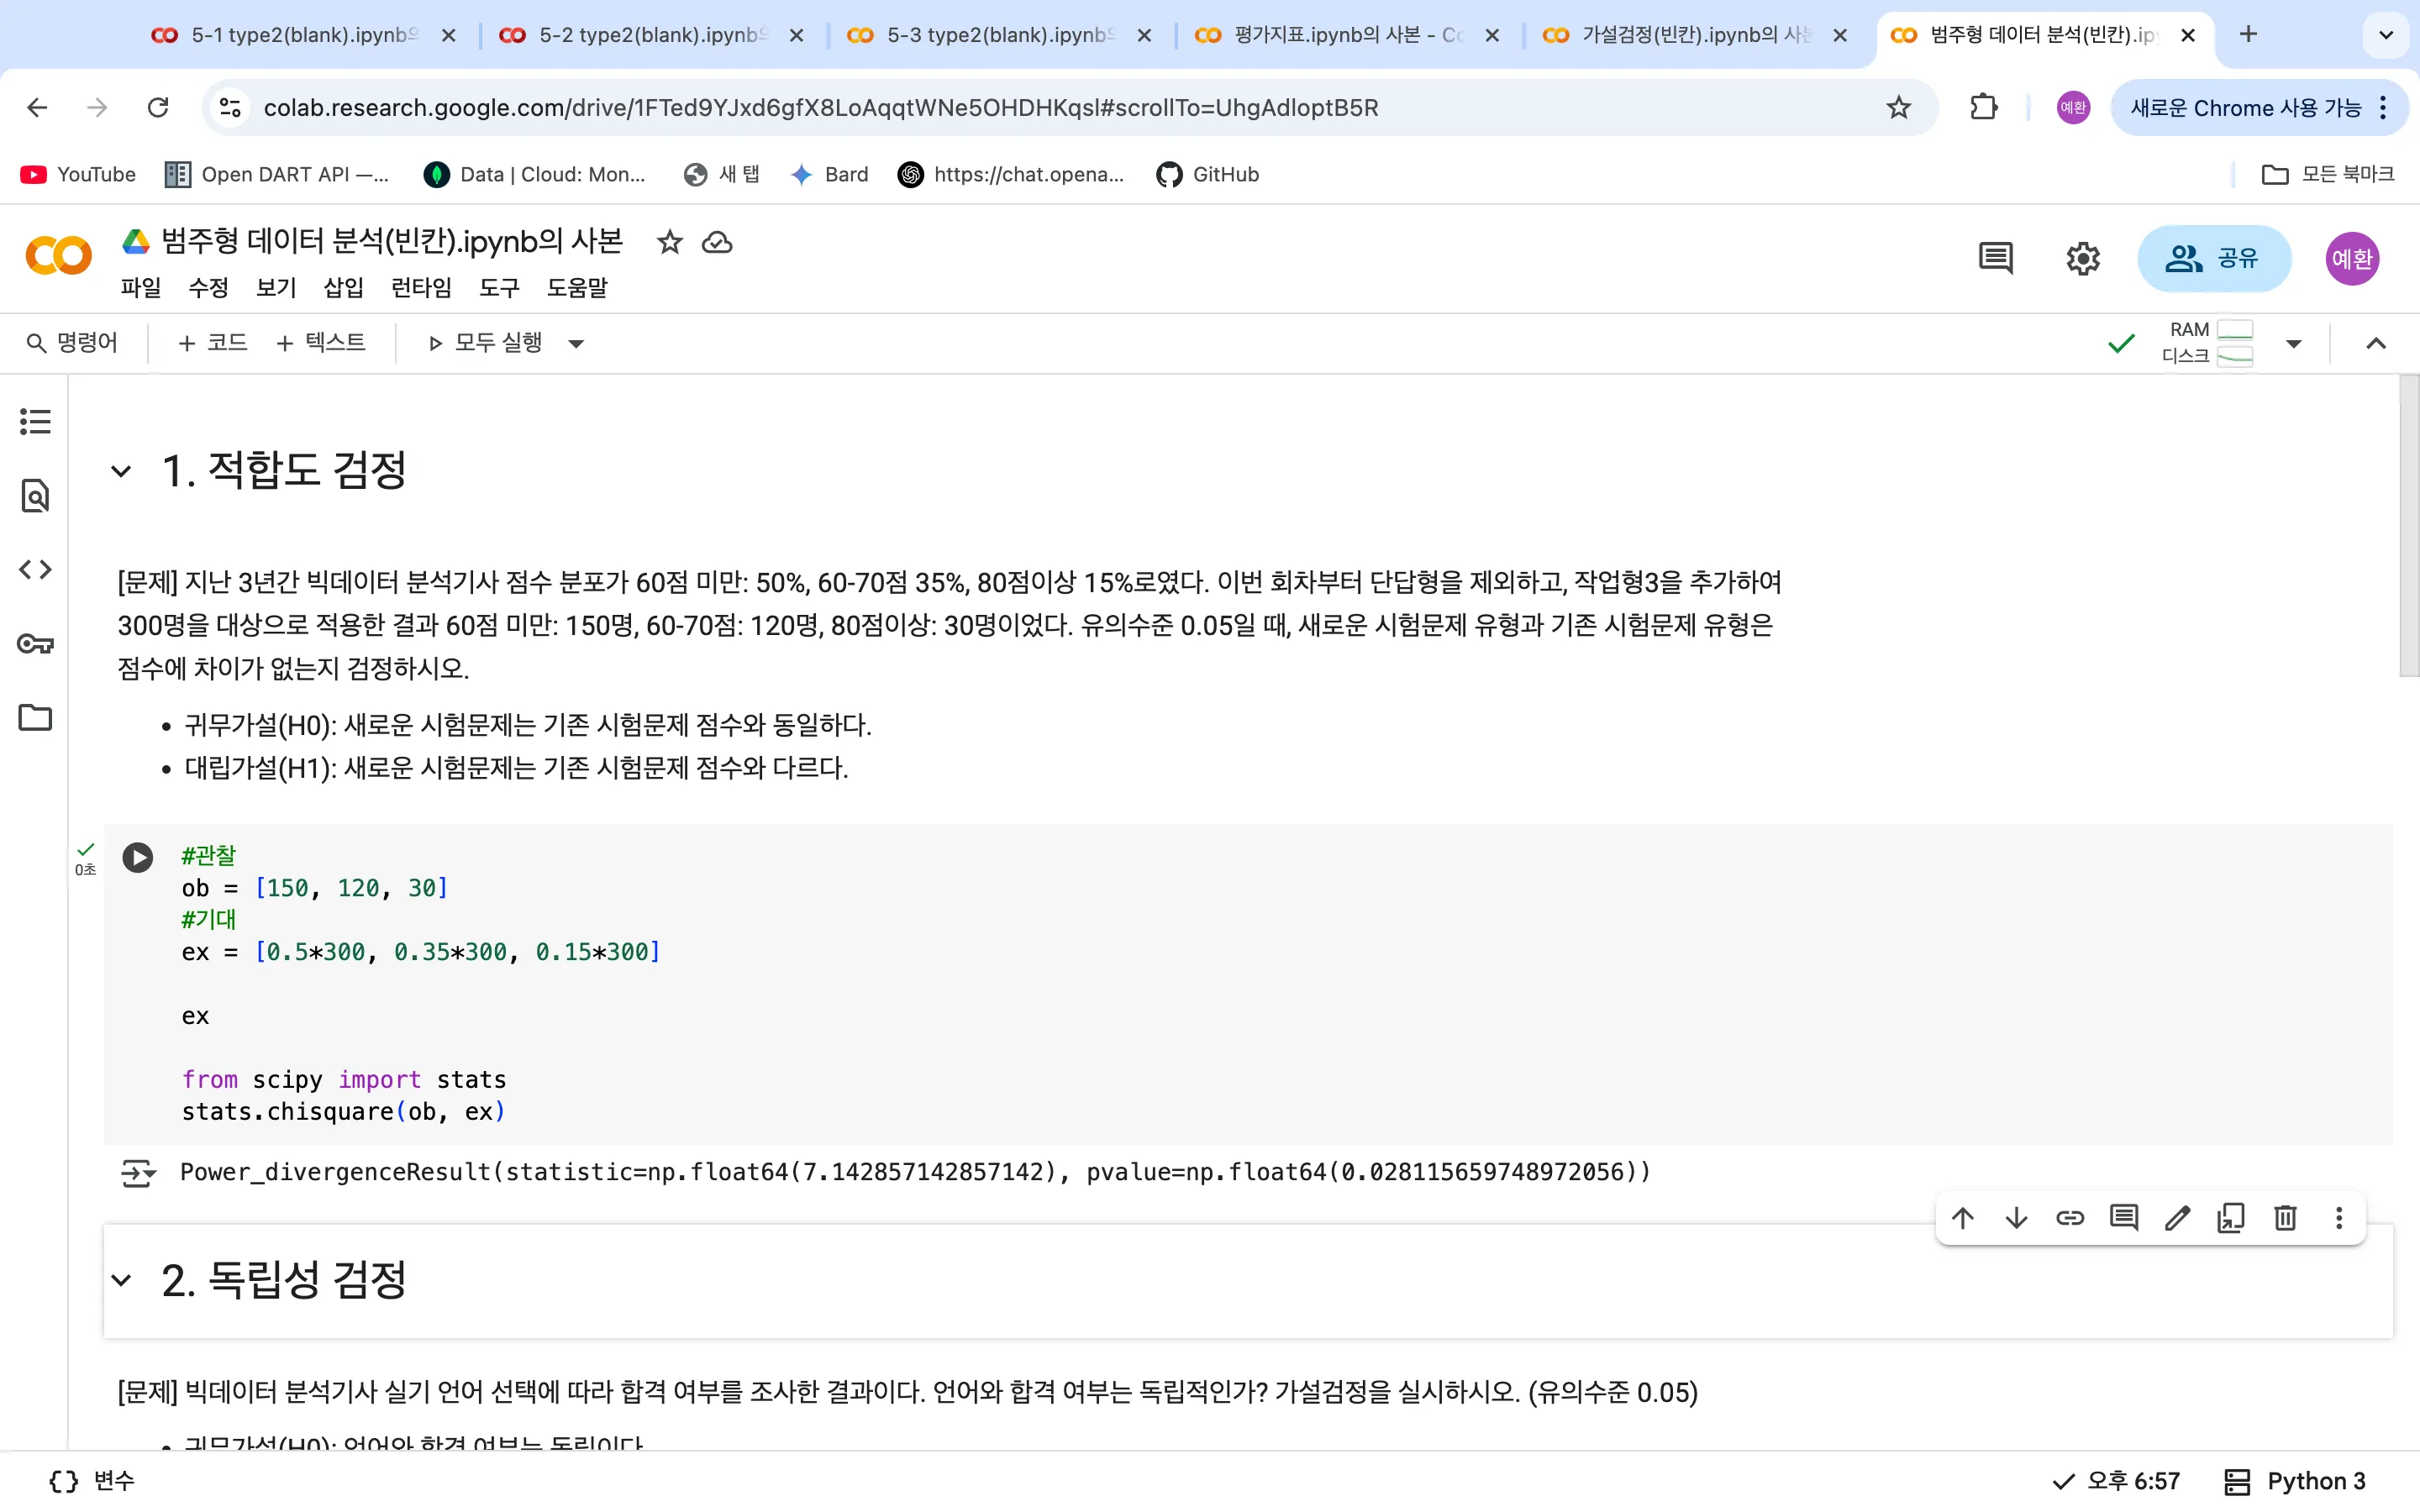
Task: Open the code snippets sidebar icon
Action: coord(35,569)
